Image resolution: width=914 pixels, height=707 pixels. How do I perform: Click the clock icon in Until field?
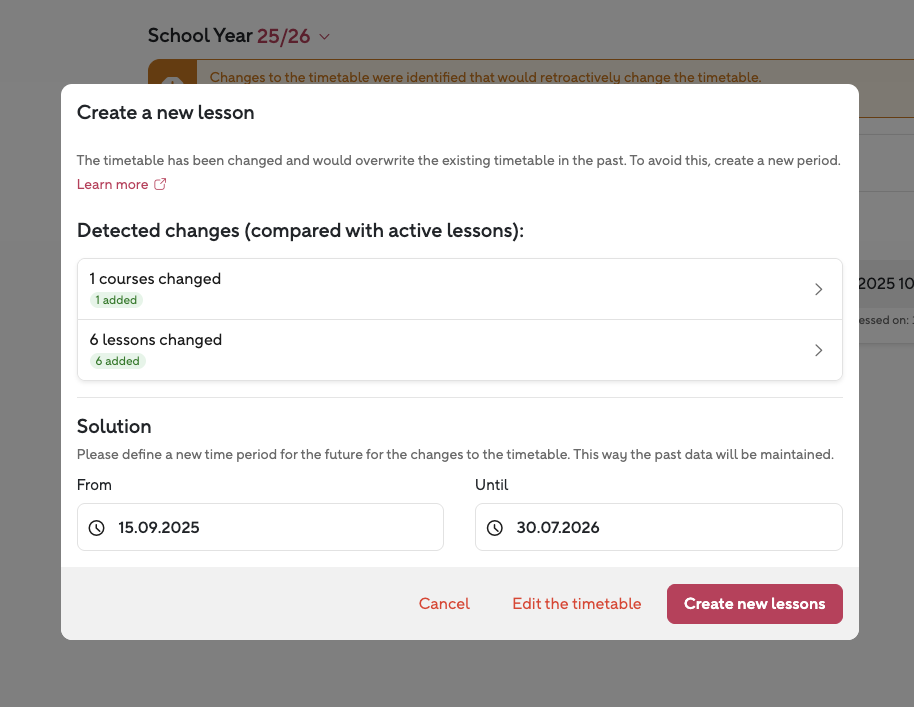[x=495, y=527]
